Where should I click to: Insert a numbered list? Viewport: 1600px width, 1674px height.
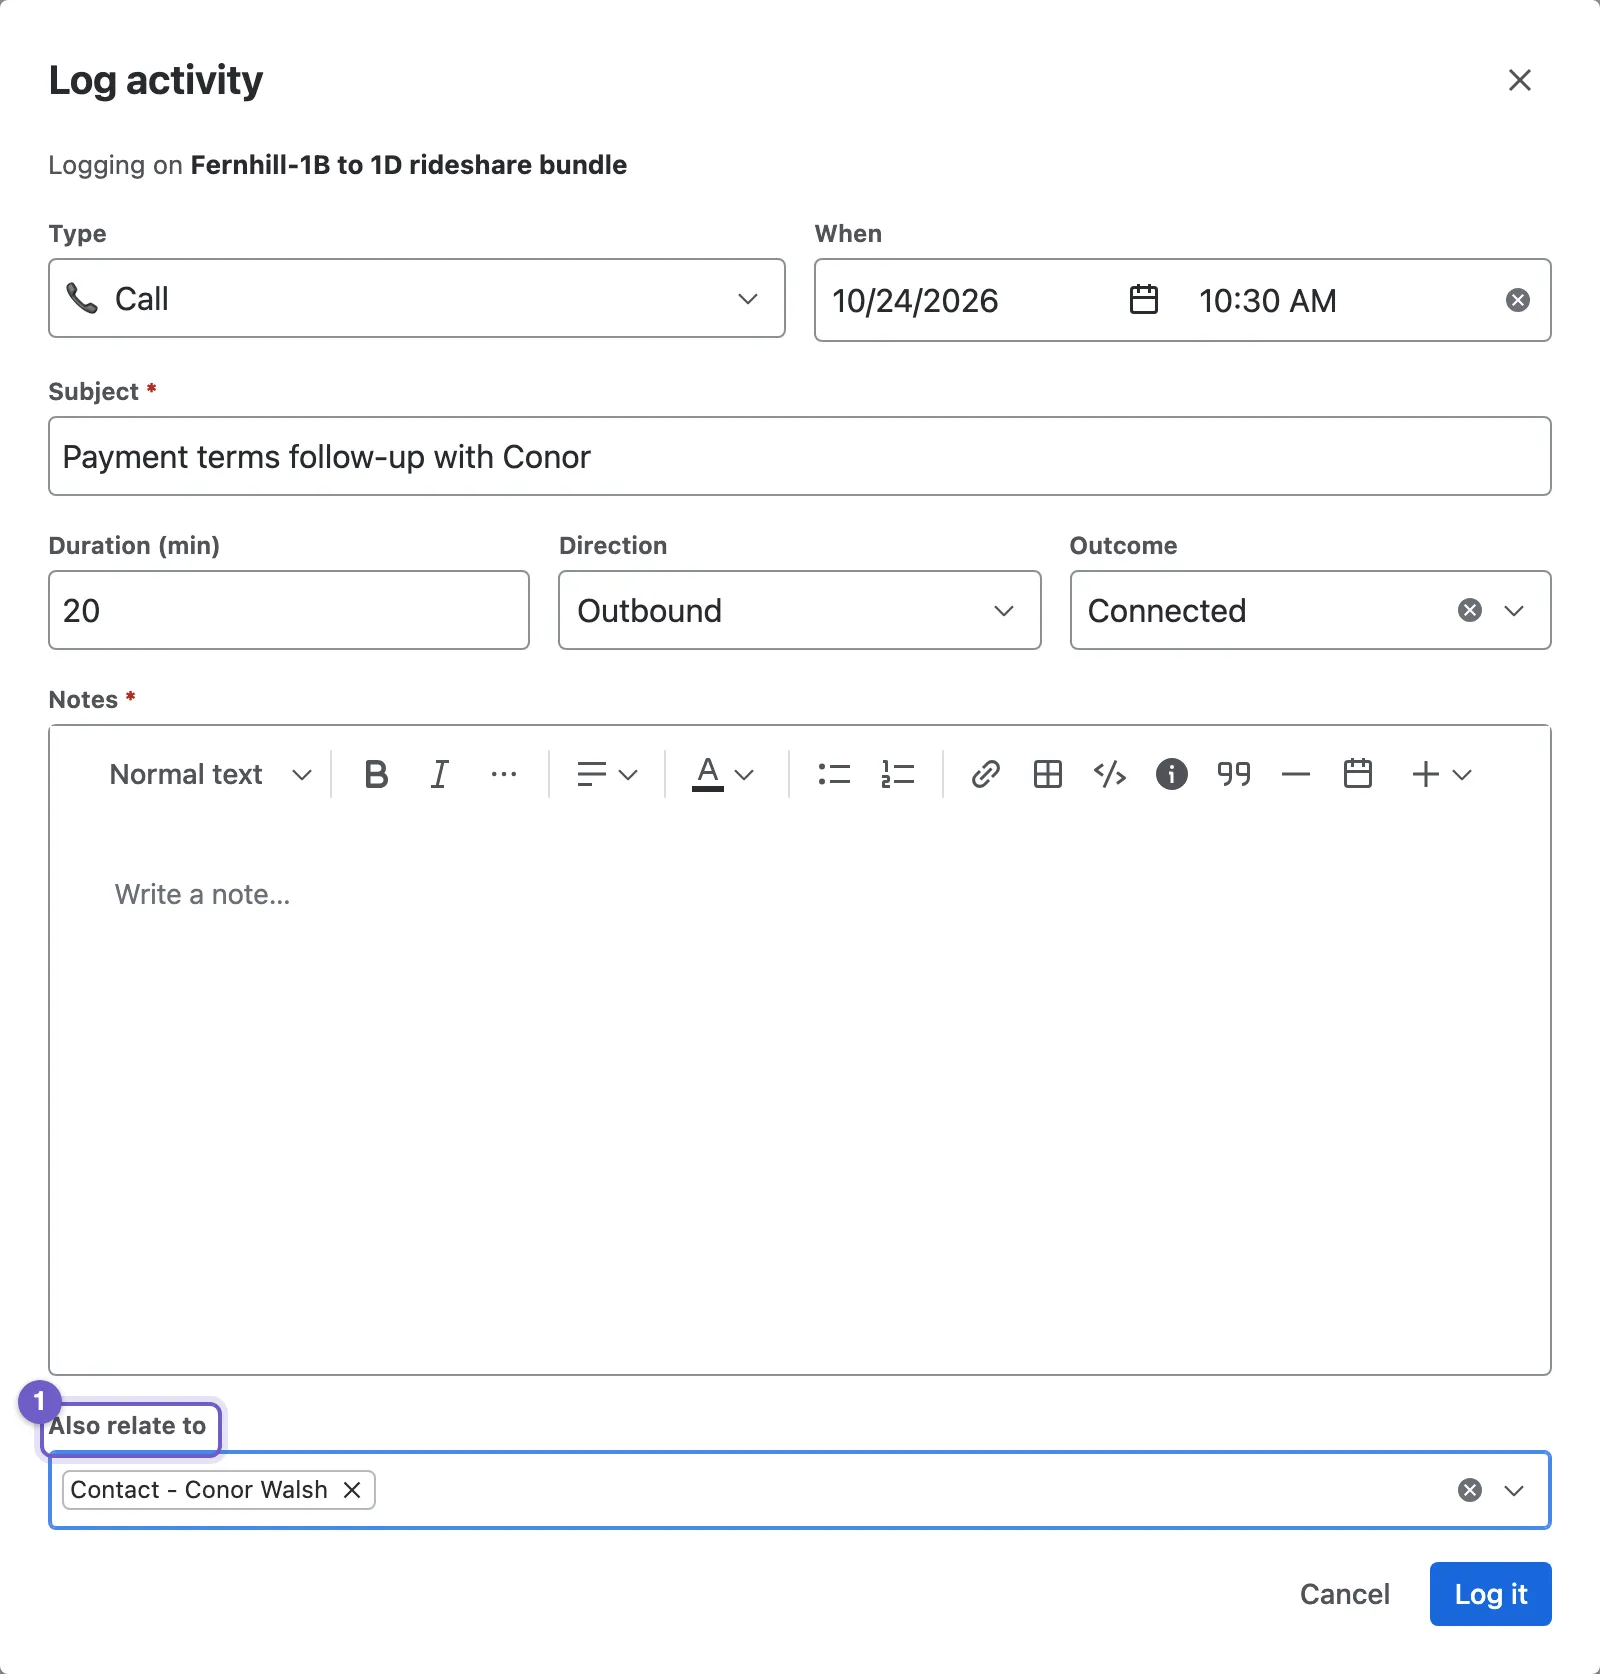coord(898,774)
